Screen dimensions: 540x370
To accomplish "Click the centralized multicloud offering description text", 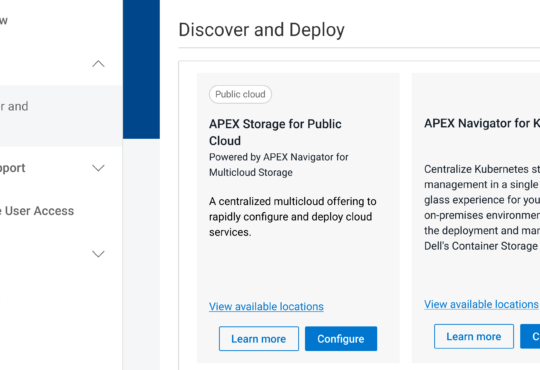I will click(x=293, y=217).
